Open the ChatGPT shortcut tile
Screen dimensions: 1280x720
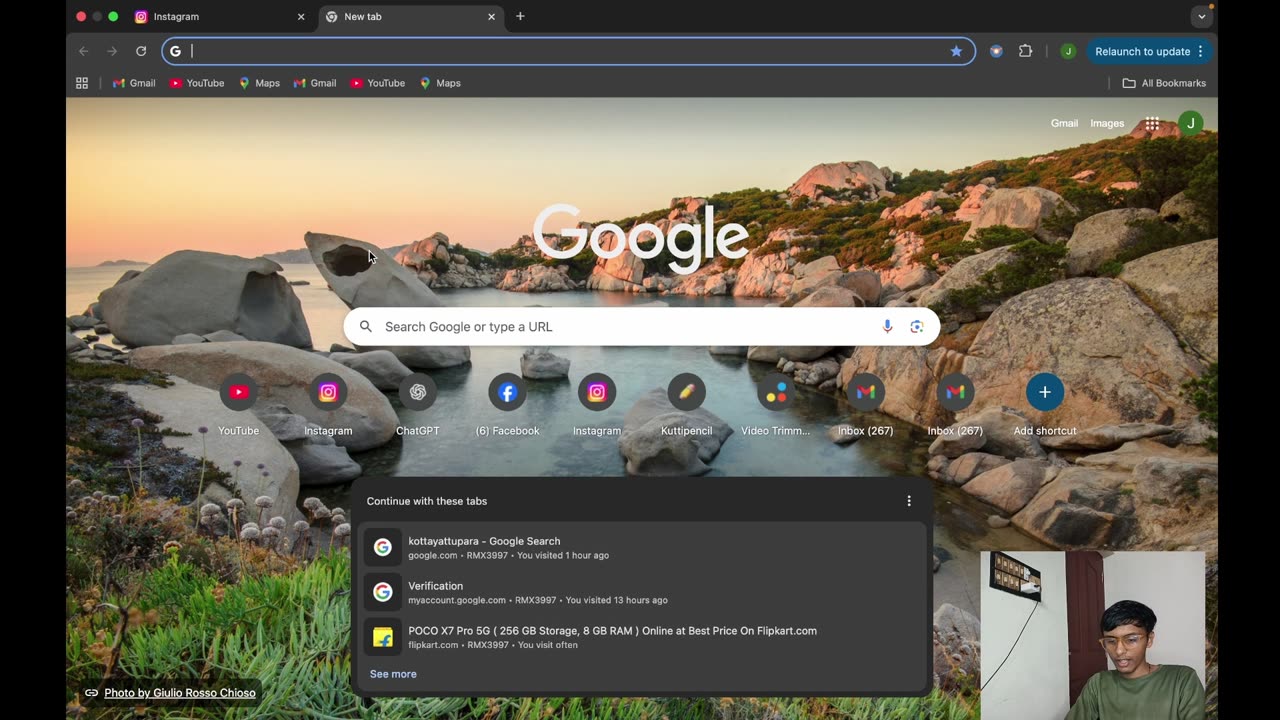pyautogui.click(x=417, y=406)
